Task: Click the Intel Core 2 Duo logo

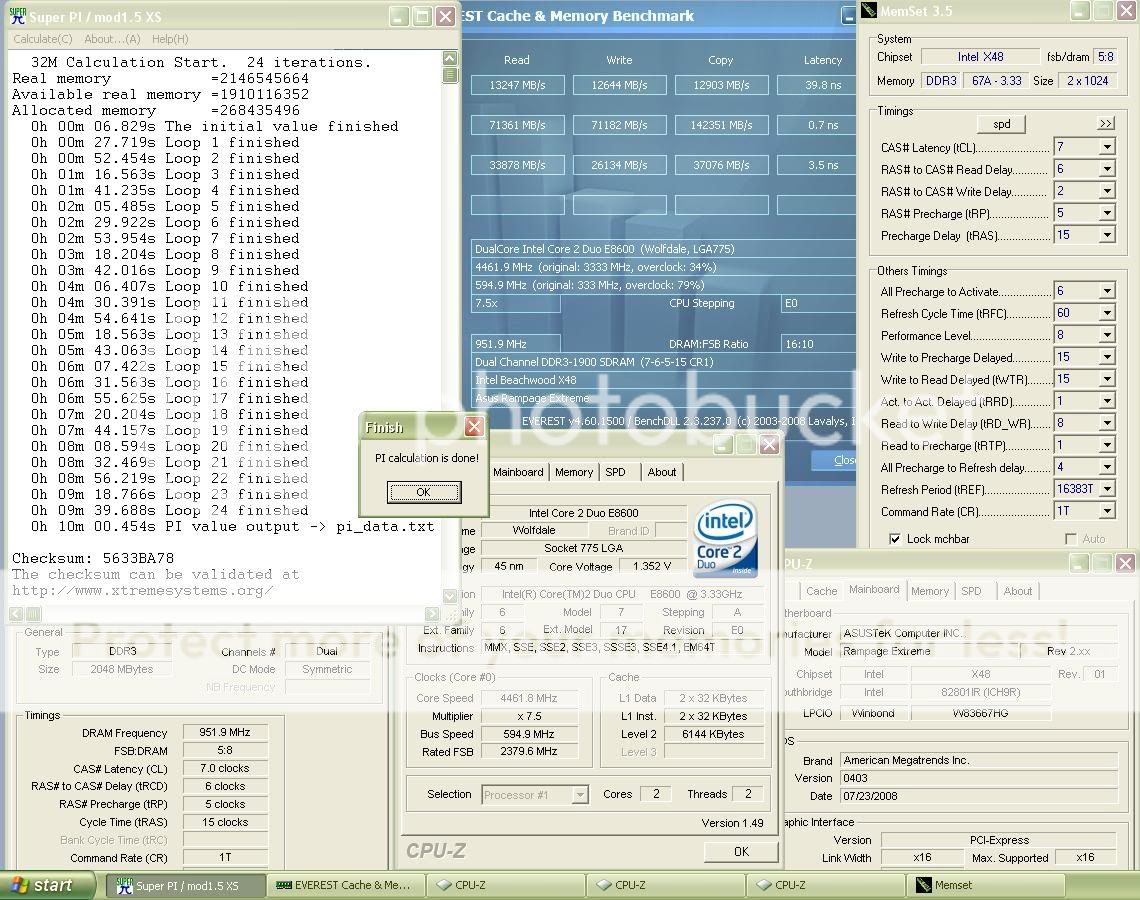Action: [726, 539]
